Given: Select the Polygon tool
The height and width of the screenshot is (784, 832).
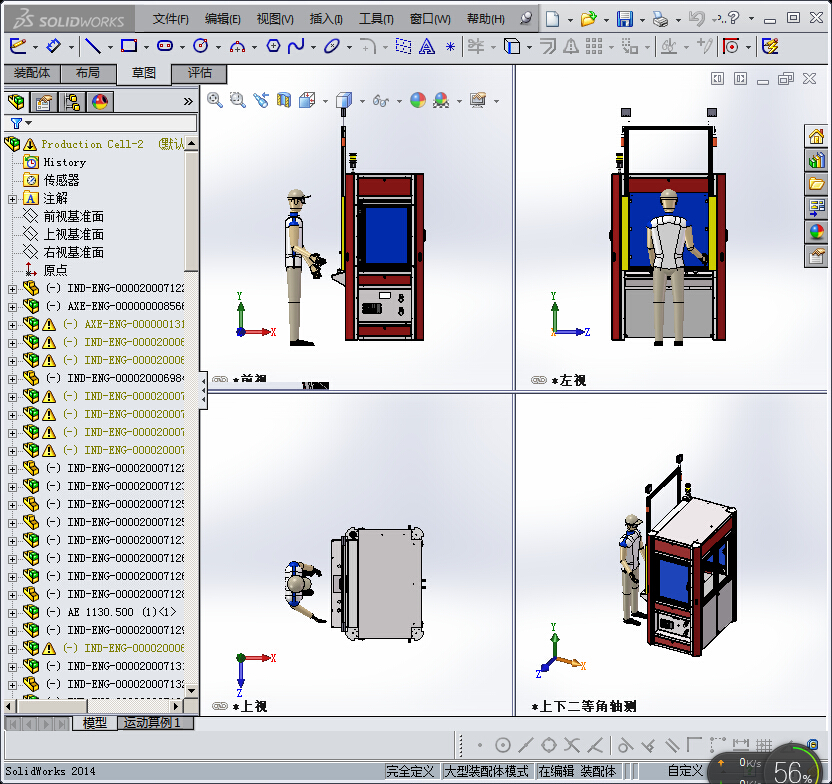Looking at the screenshot, I should [273, 46].
